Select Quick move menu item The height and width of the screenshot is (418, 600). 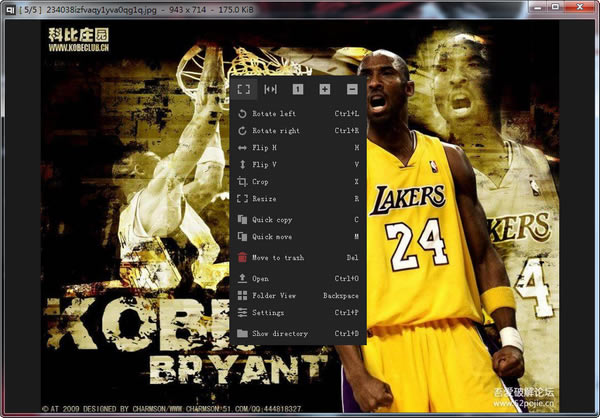tap(273, 237)
